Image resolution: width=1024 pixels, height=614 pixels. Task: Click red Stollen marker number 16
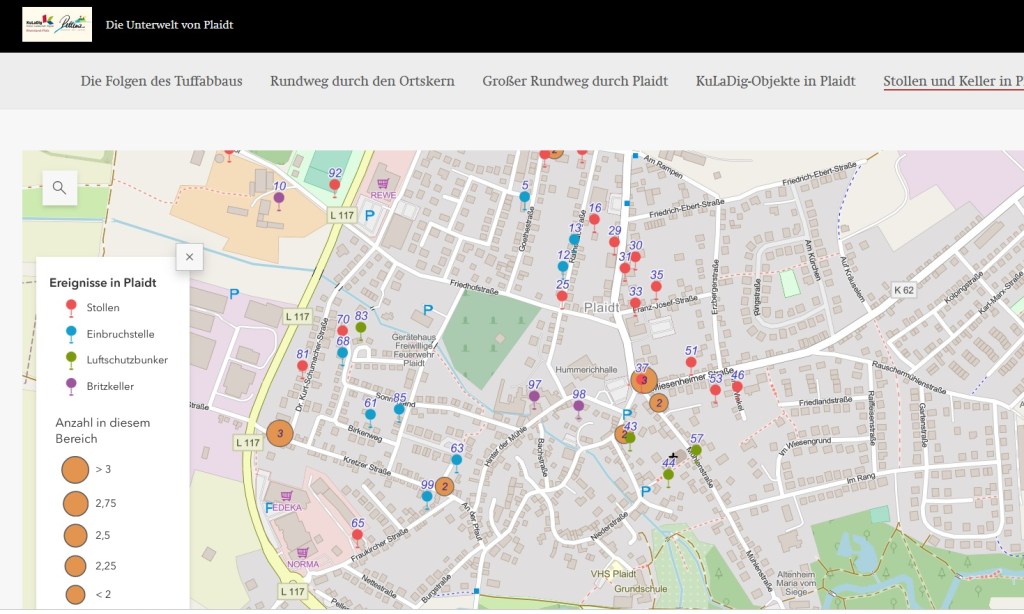594,220
